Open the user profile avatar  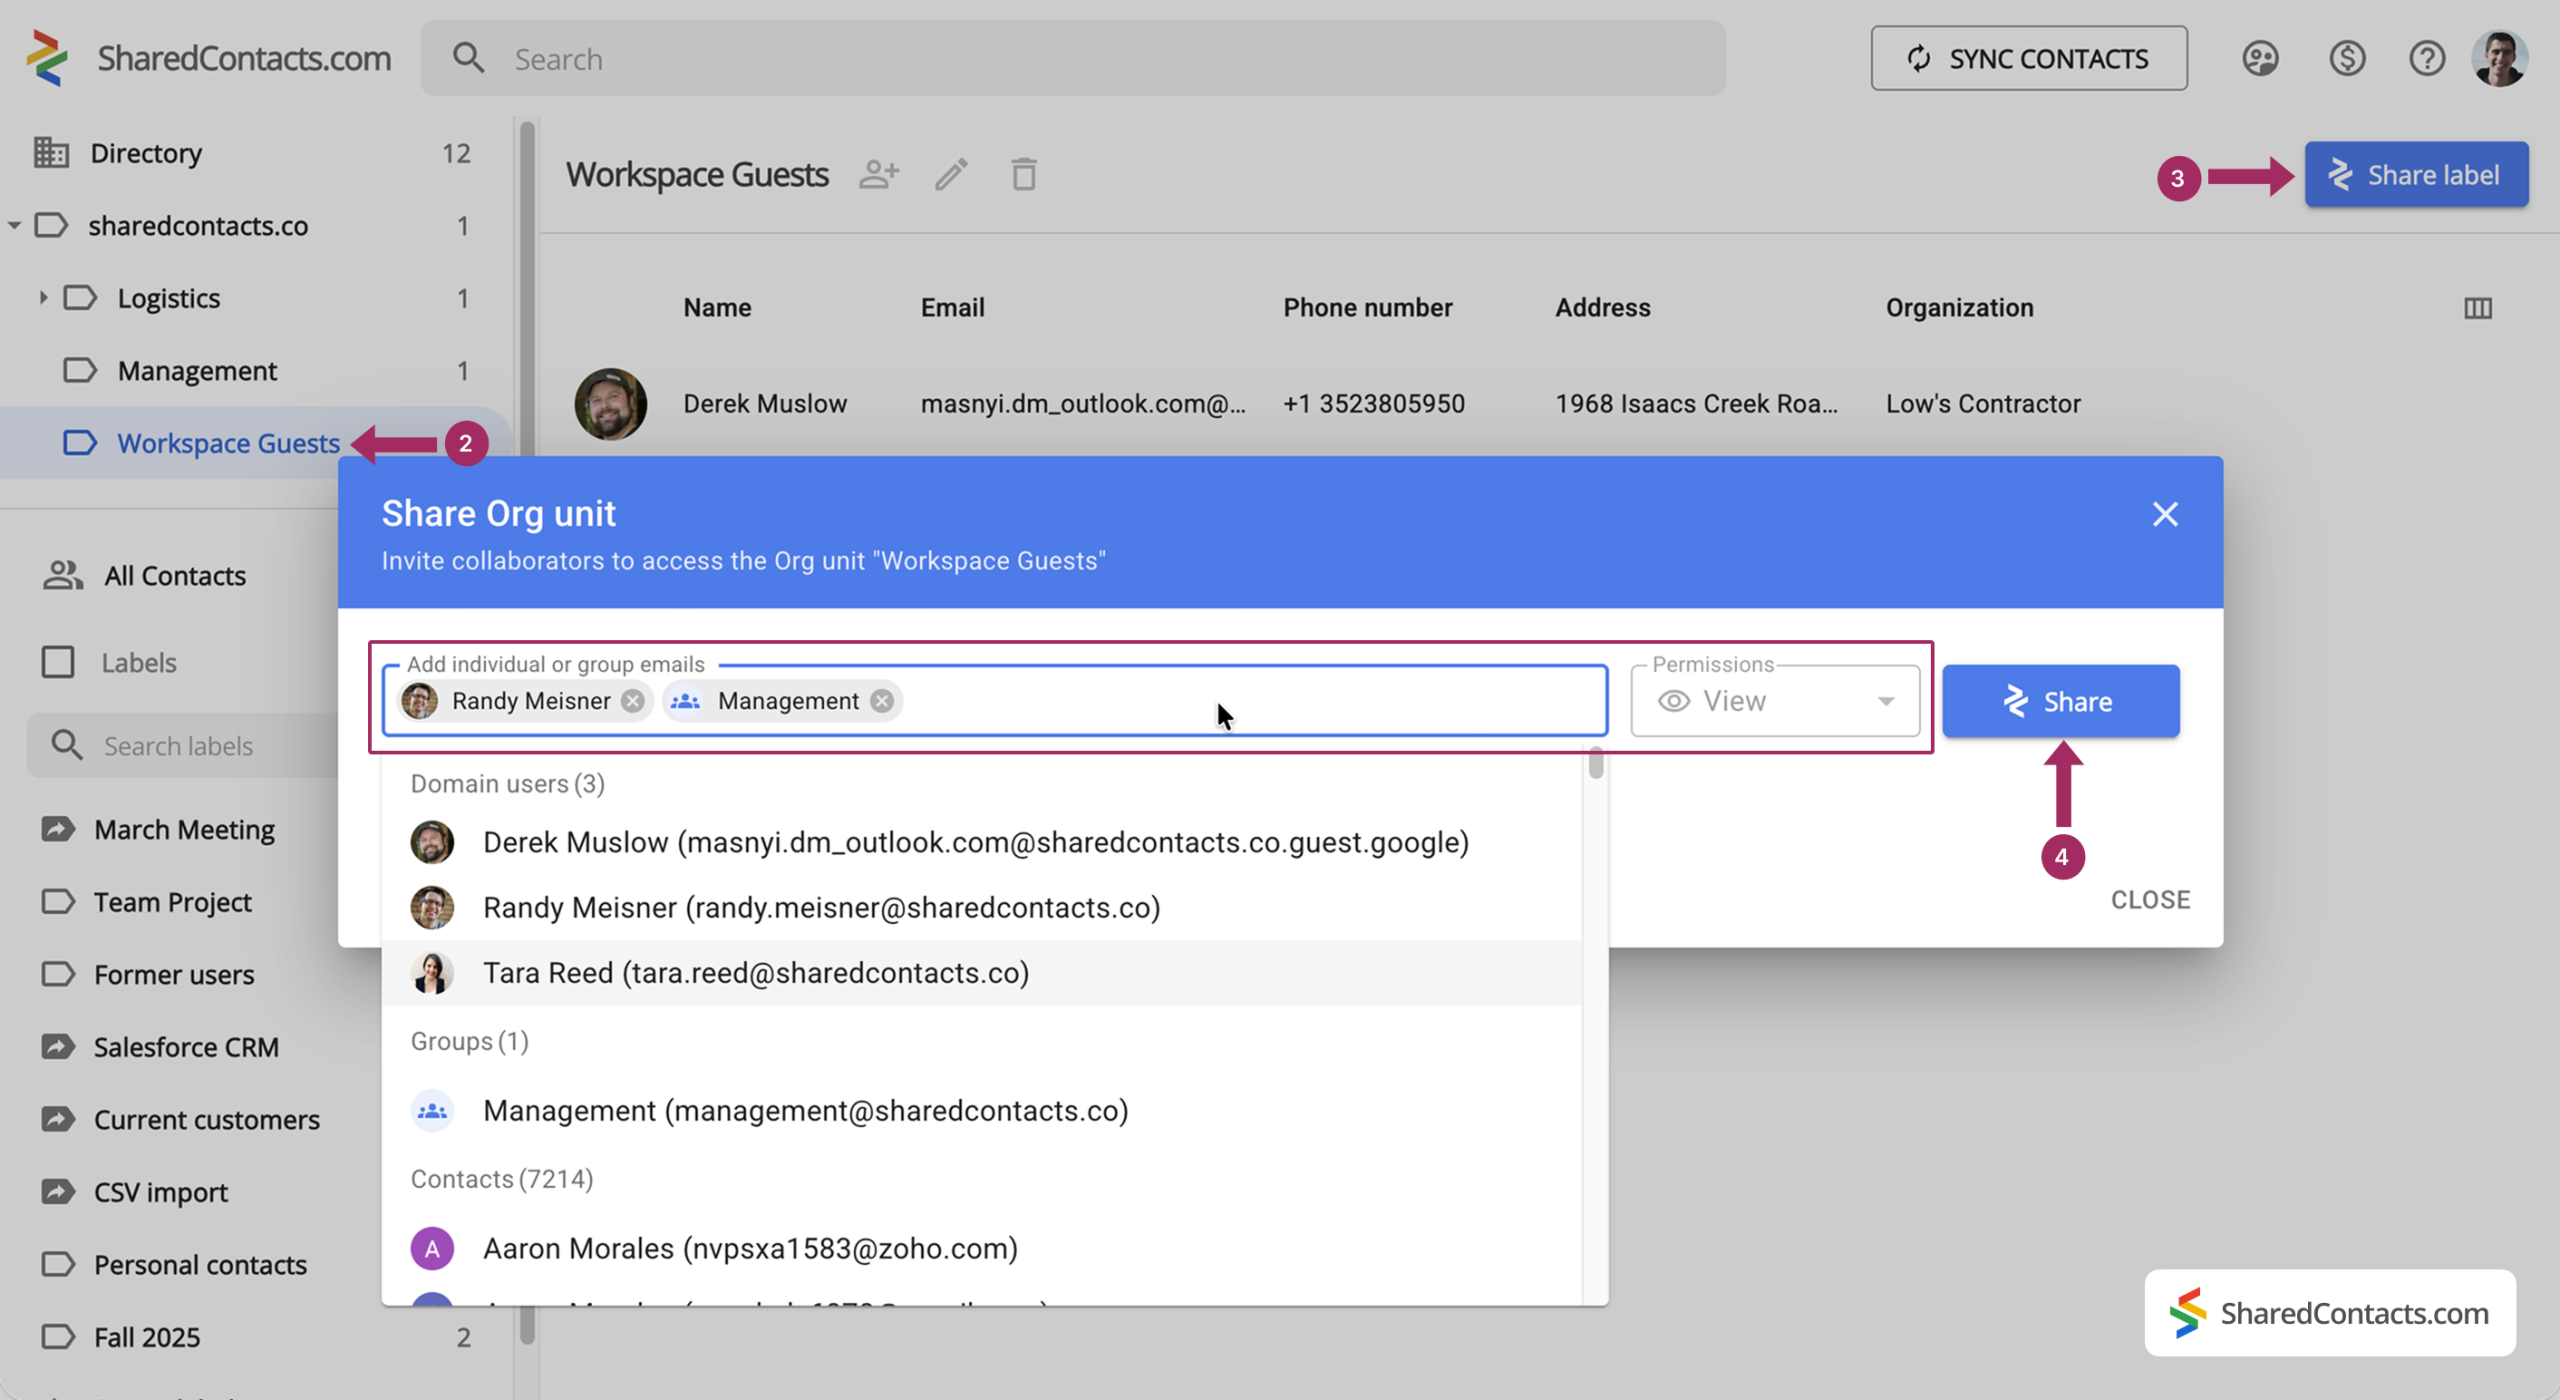(x=2501, y=58)
